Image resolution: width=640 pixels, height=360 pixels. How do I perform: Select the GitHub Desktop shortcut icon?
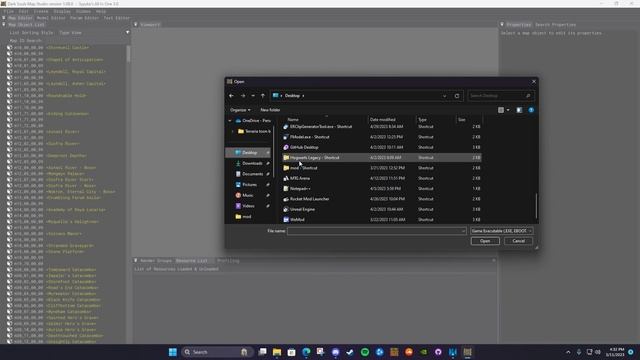(x=286, y=147)
